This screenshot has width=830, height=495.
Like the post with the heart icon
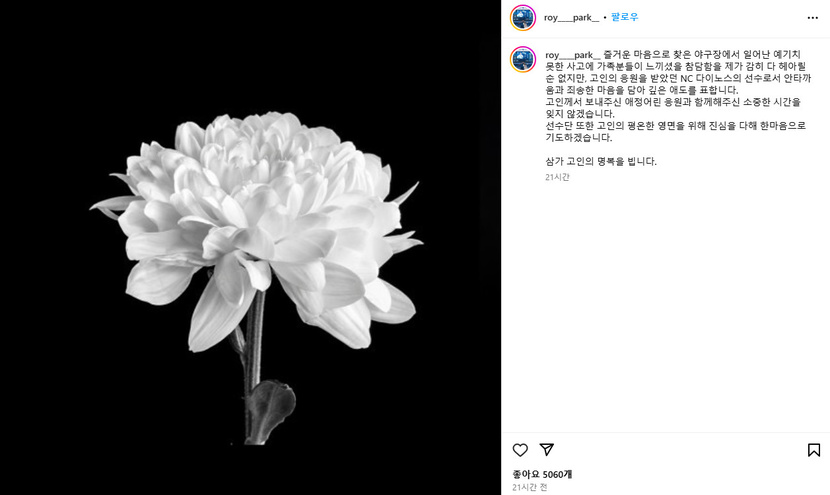[x=520, y=450]
